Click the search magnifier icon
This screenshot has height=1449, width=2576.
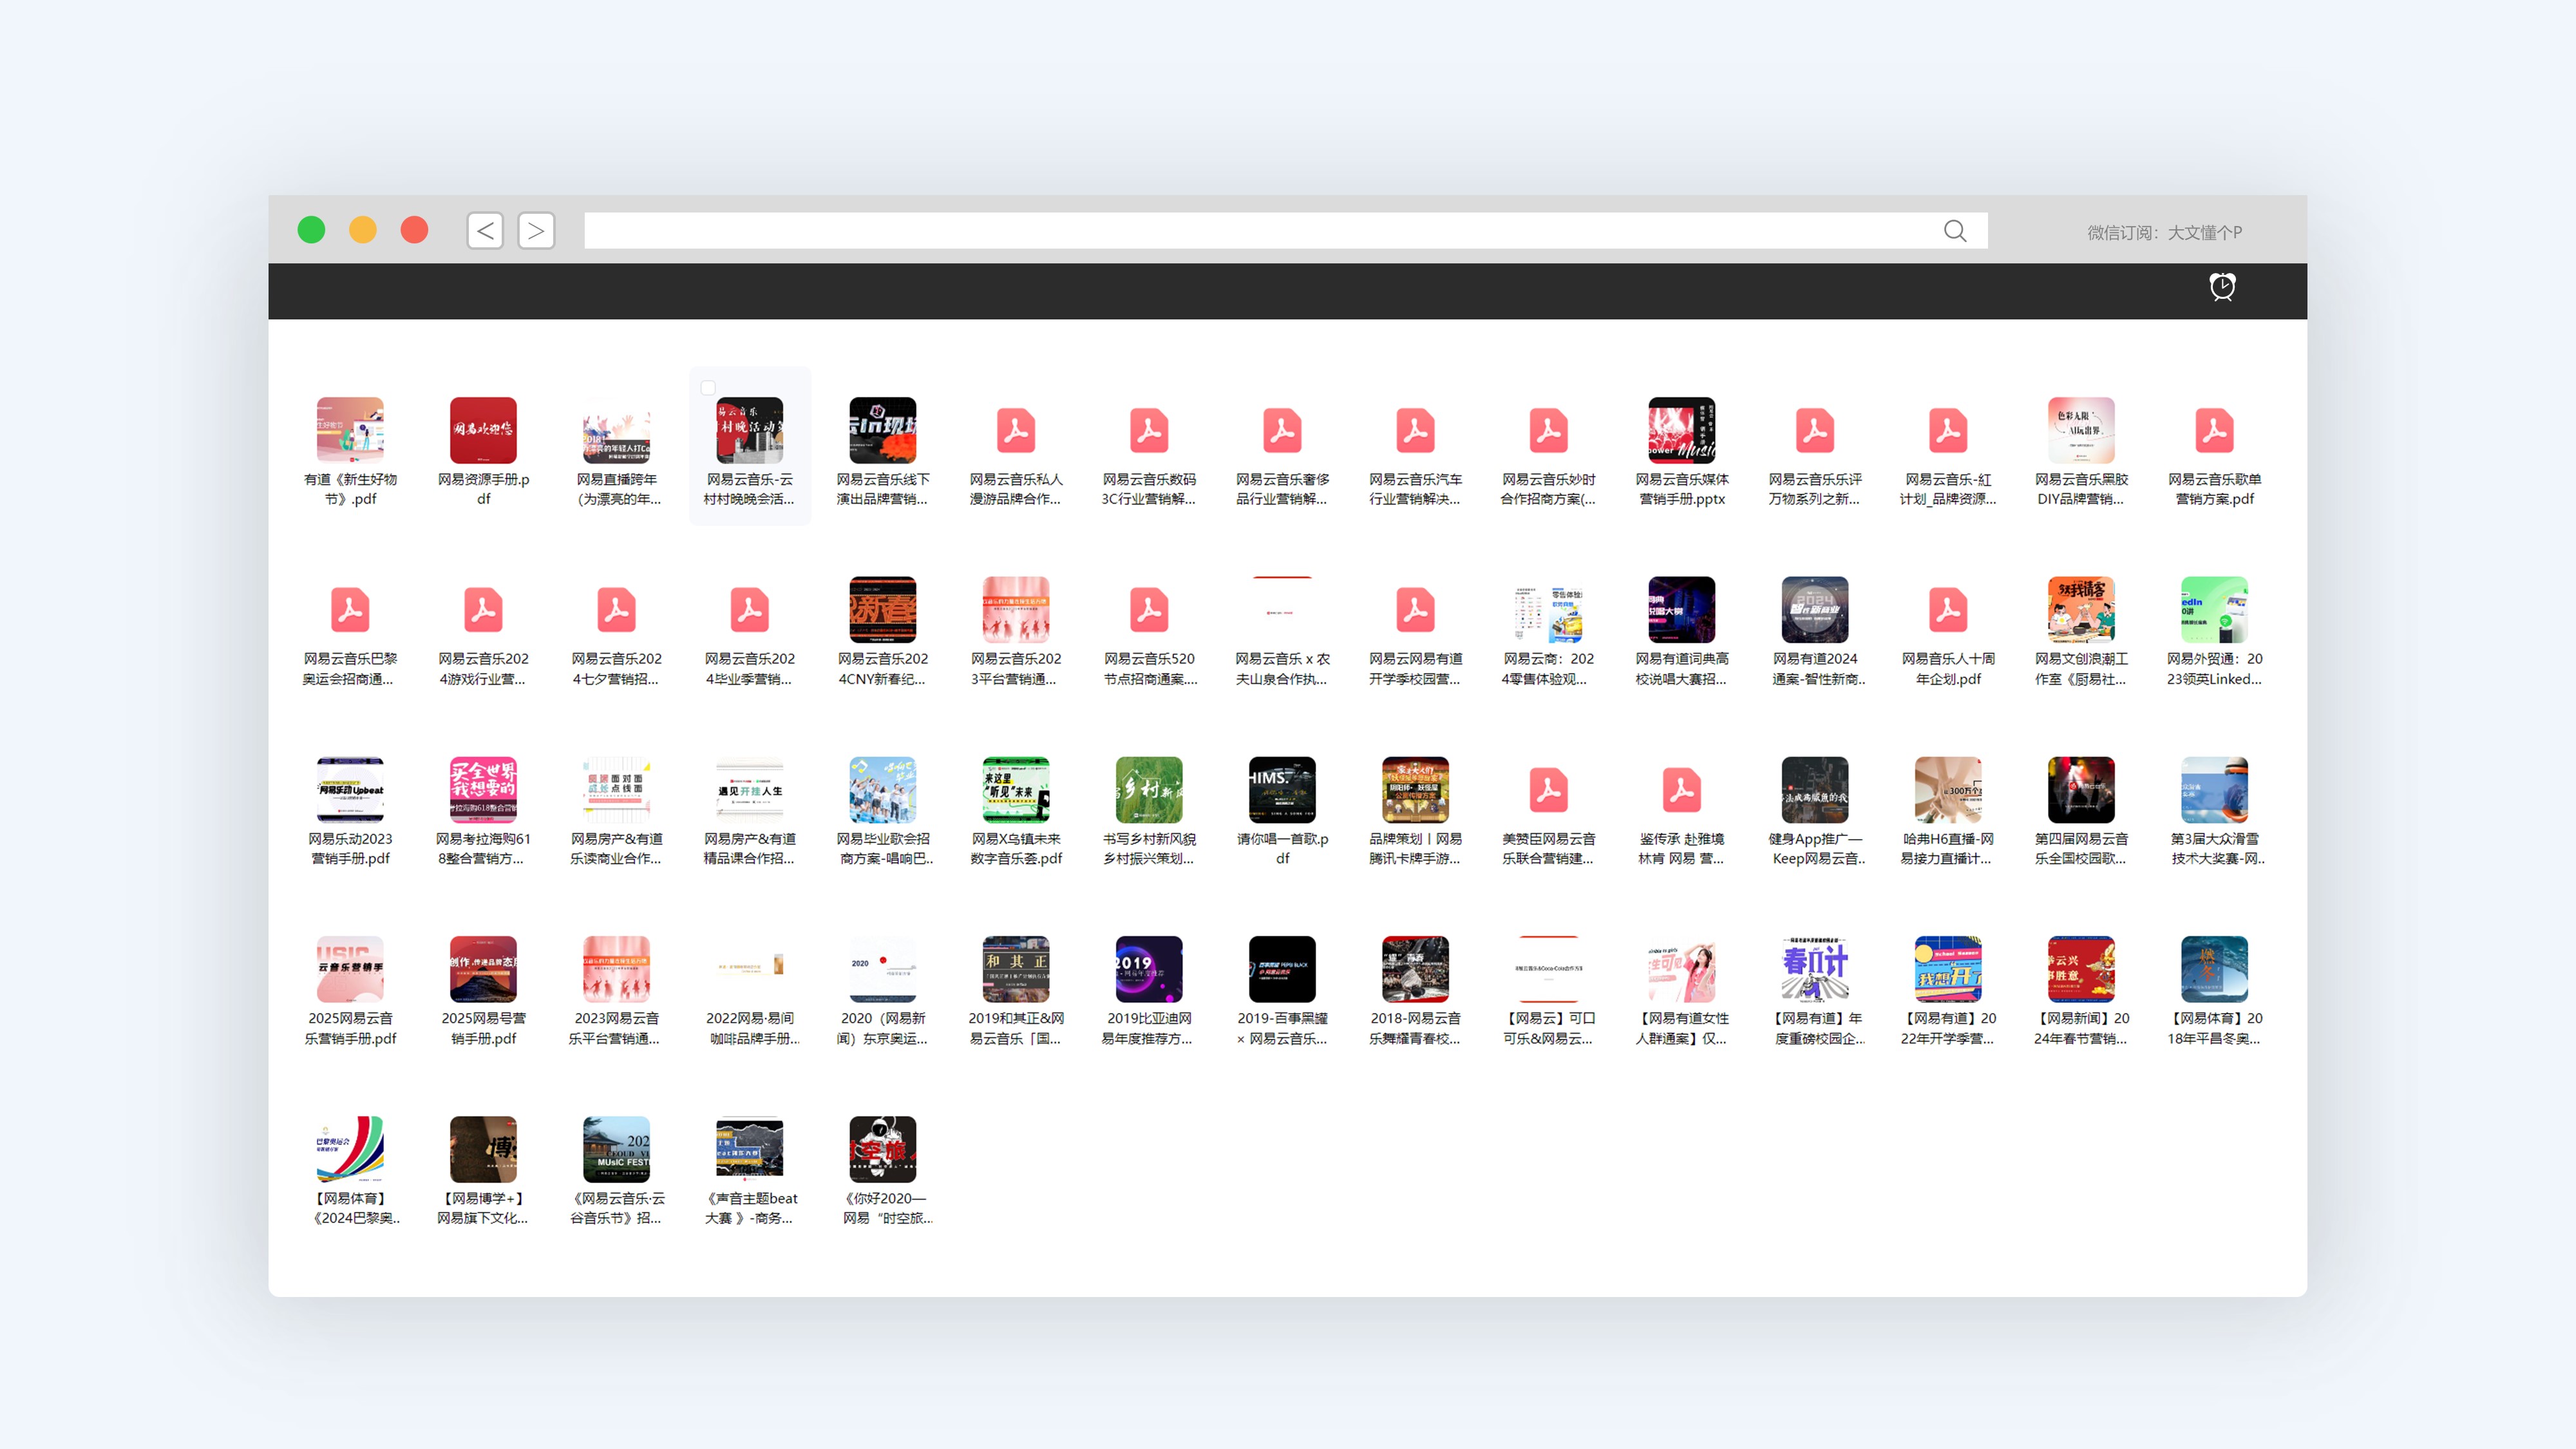1954,231
